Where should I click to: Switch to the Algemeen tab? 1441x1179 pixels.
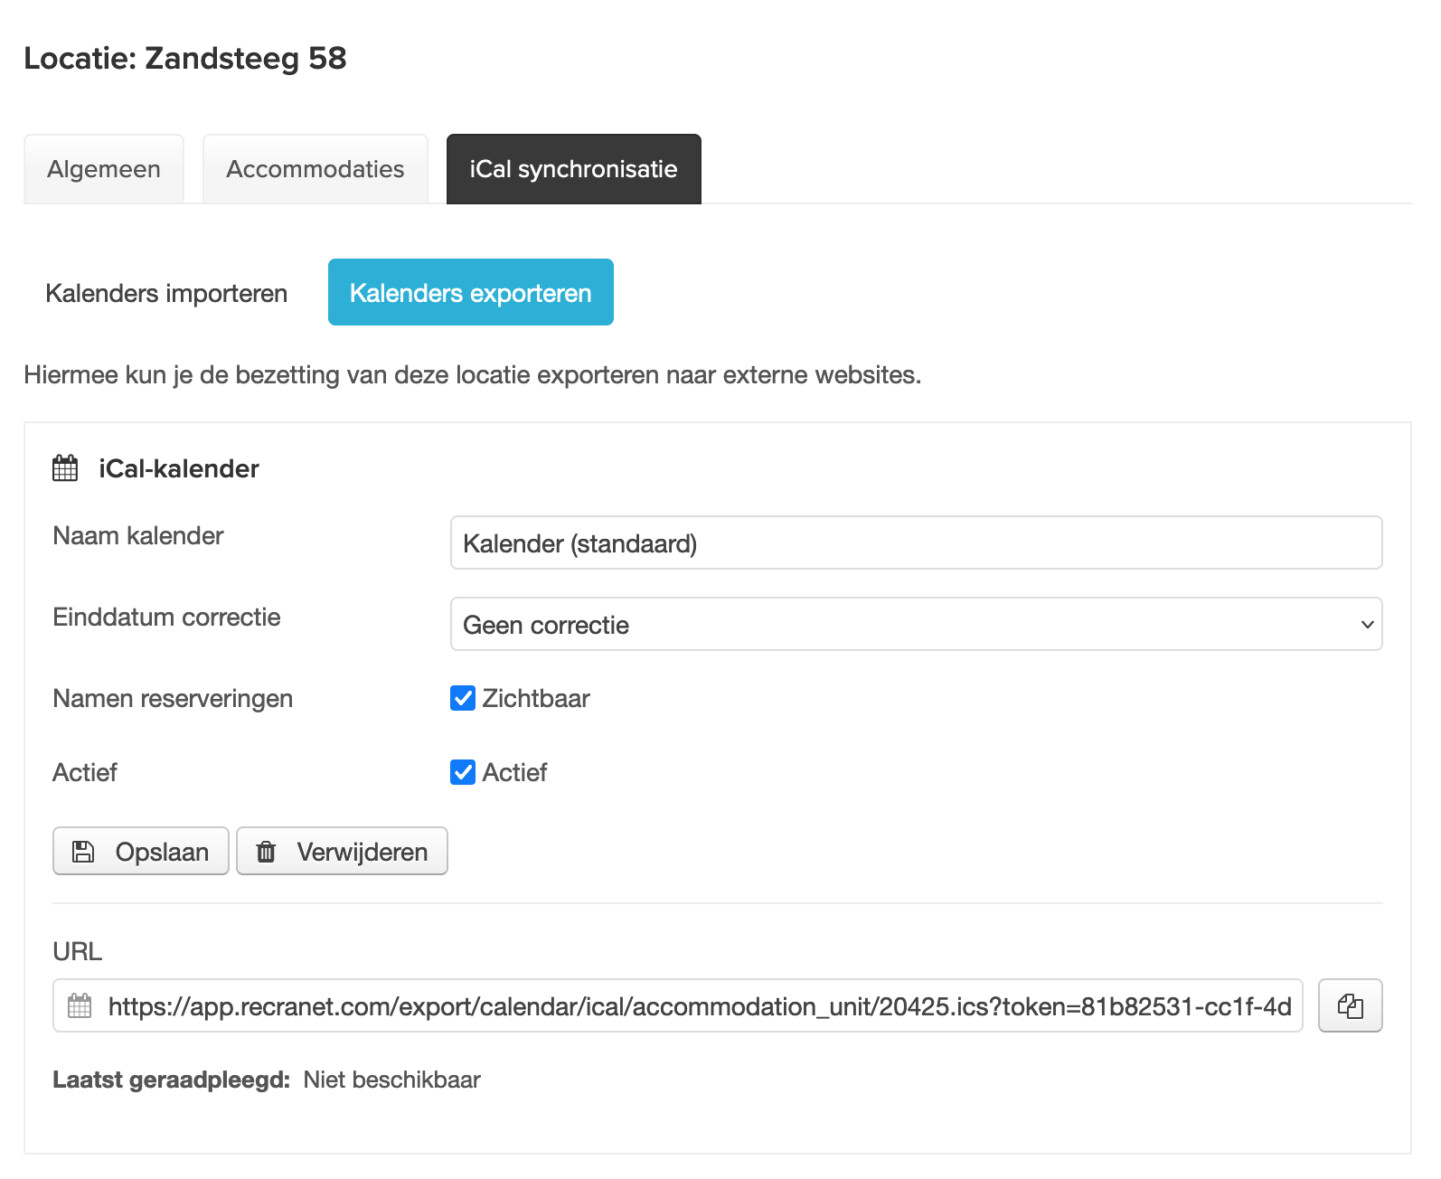(x=104, y=169)
